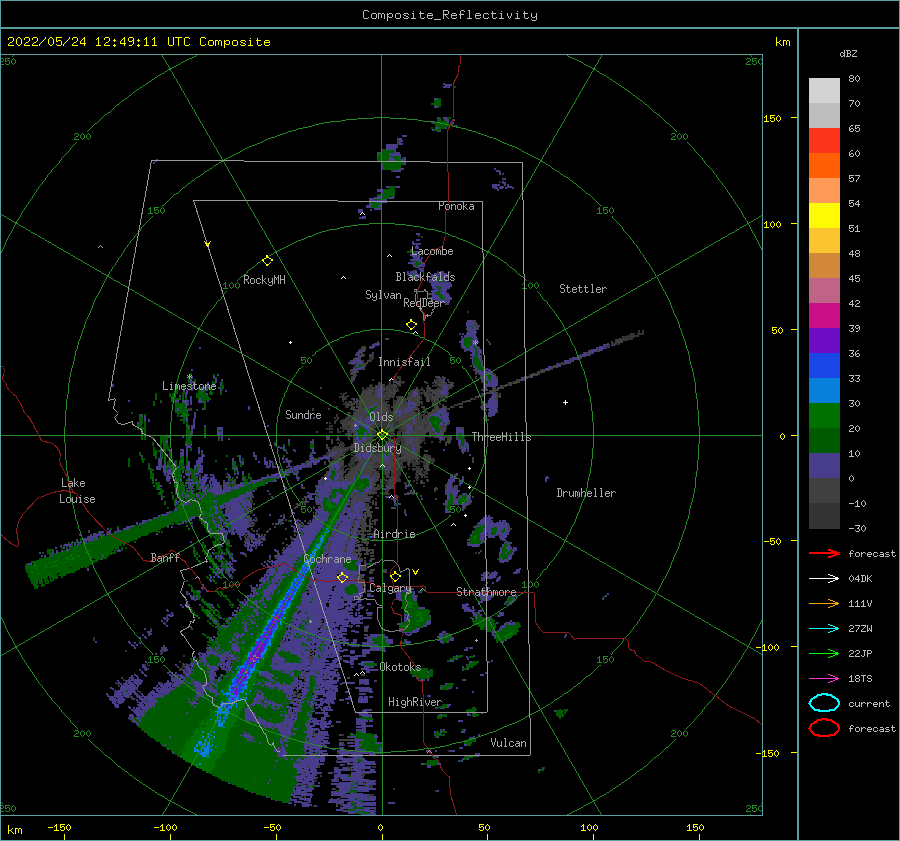Click the RedDeer city label
This screenshot has width=900, height=841.
tap(424, 303)
